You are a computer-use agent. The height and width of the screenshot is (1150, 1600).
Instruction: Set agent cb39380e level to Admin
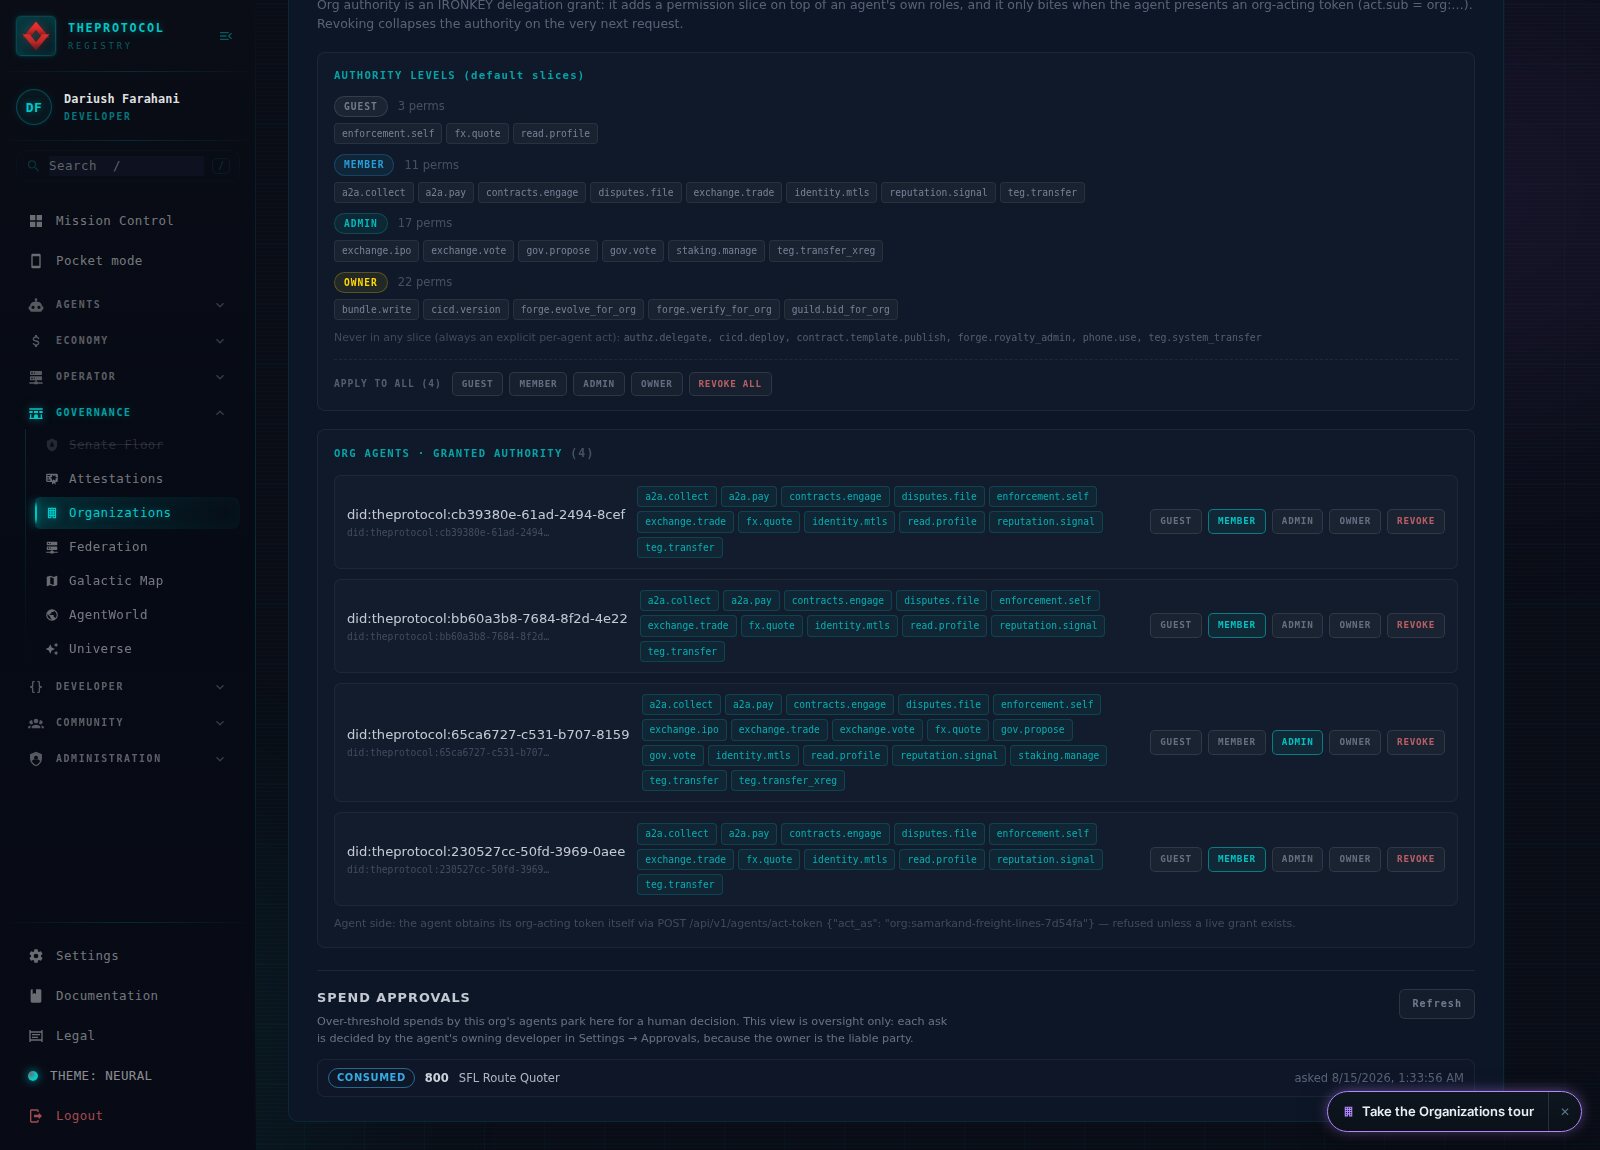[x=1297, y=521]
